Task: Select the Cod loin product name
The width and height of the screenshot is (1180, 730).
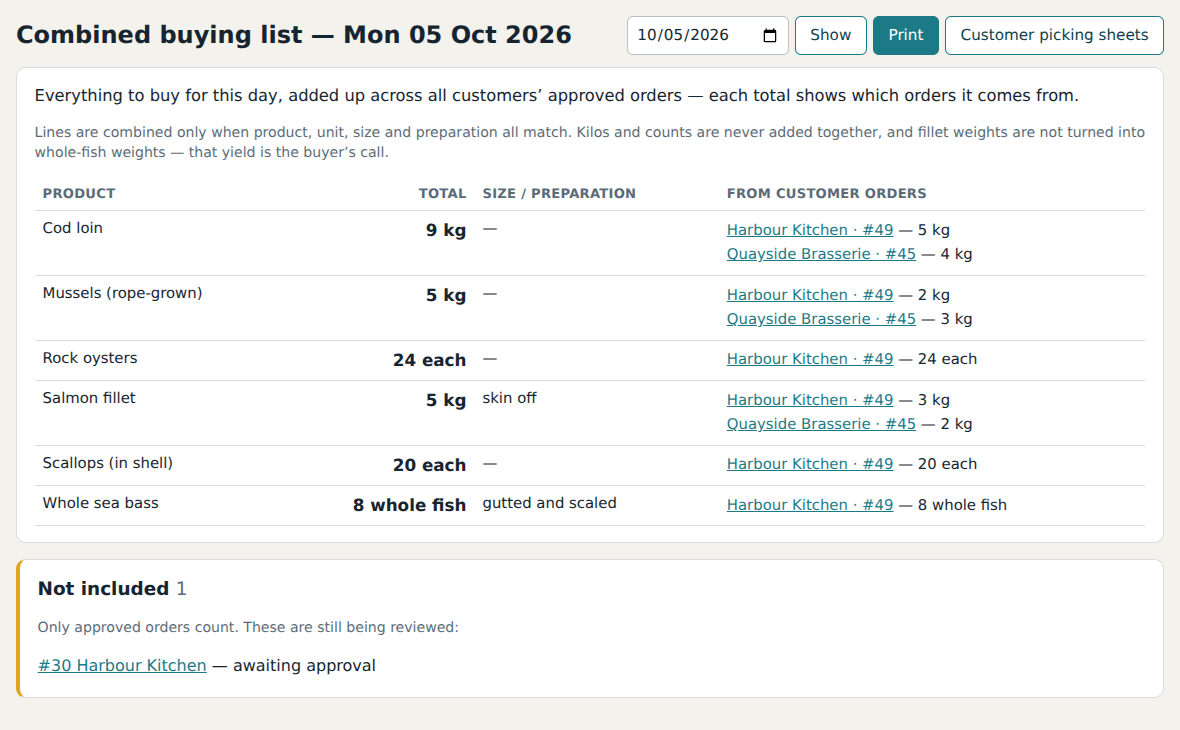Action: pos(72,228)
